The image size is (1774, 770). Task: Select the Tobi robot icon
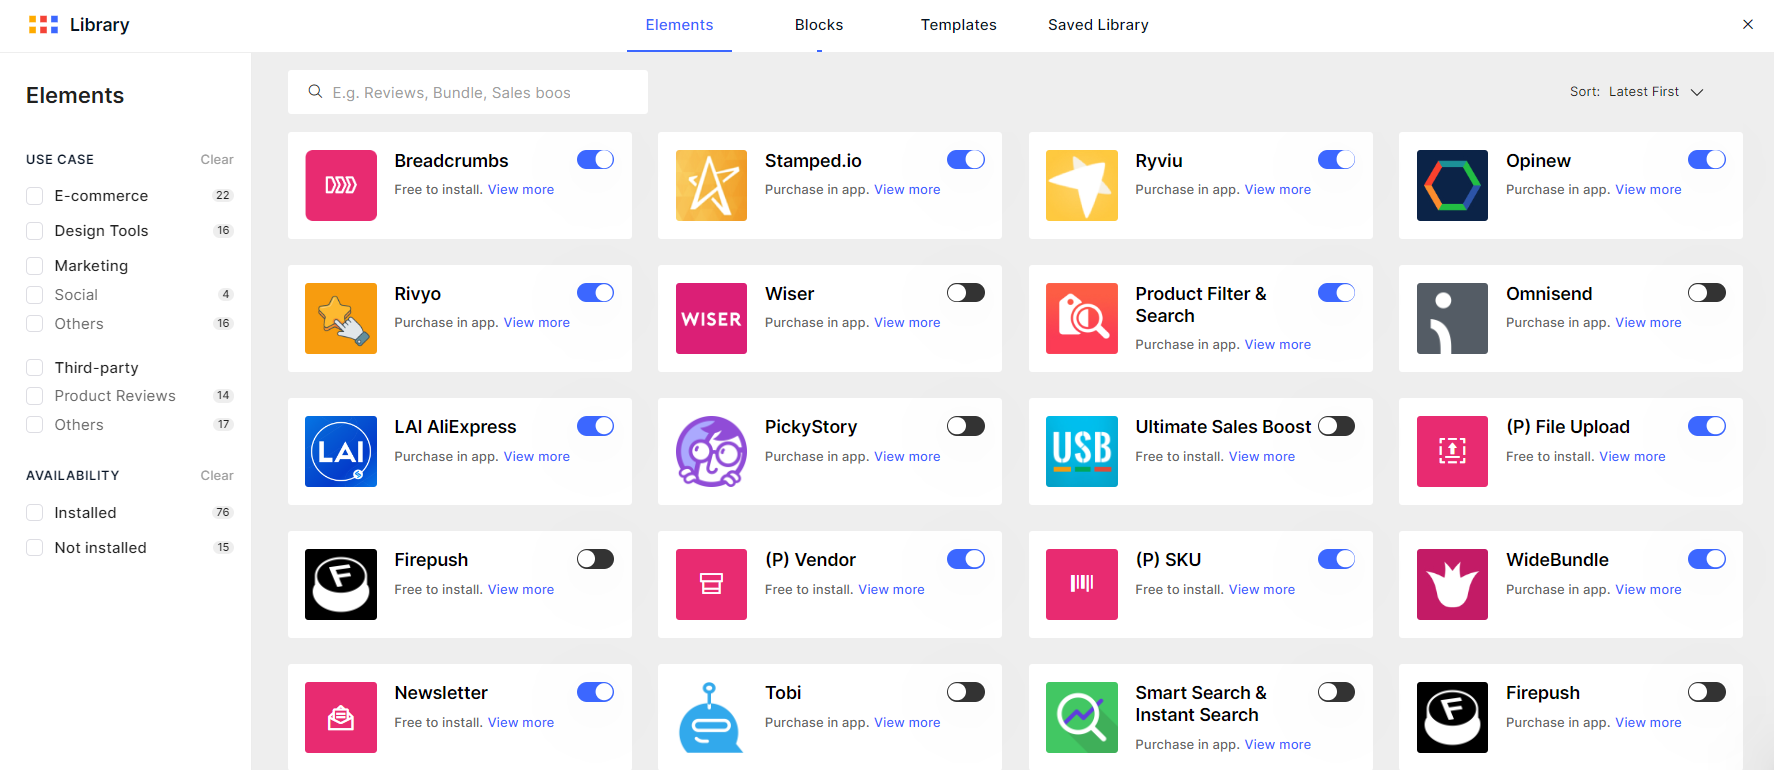point(711,717)
